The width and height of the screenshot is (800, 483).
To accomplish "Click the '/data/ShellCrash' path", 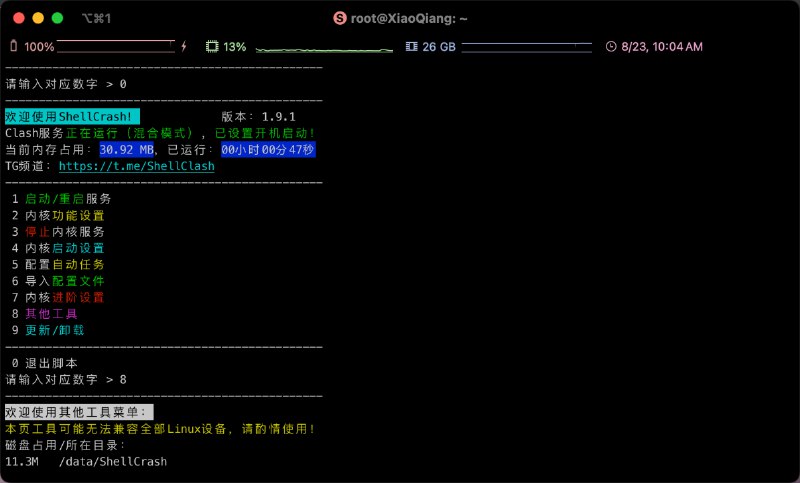I will (113, 462).
